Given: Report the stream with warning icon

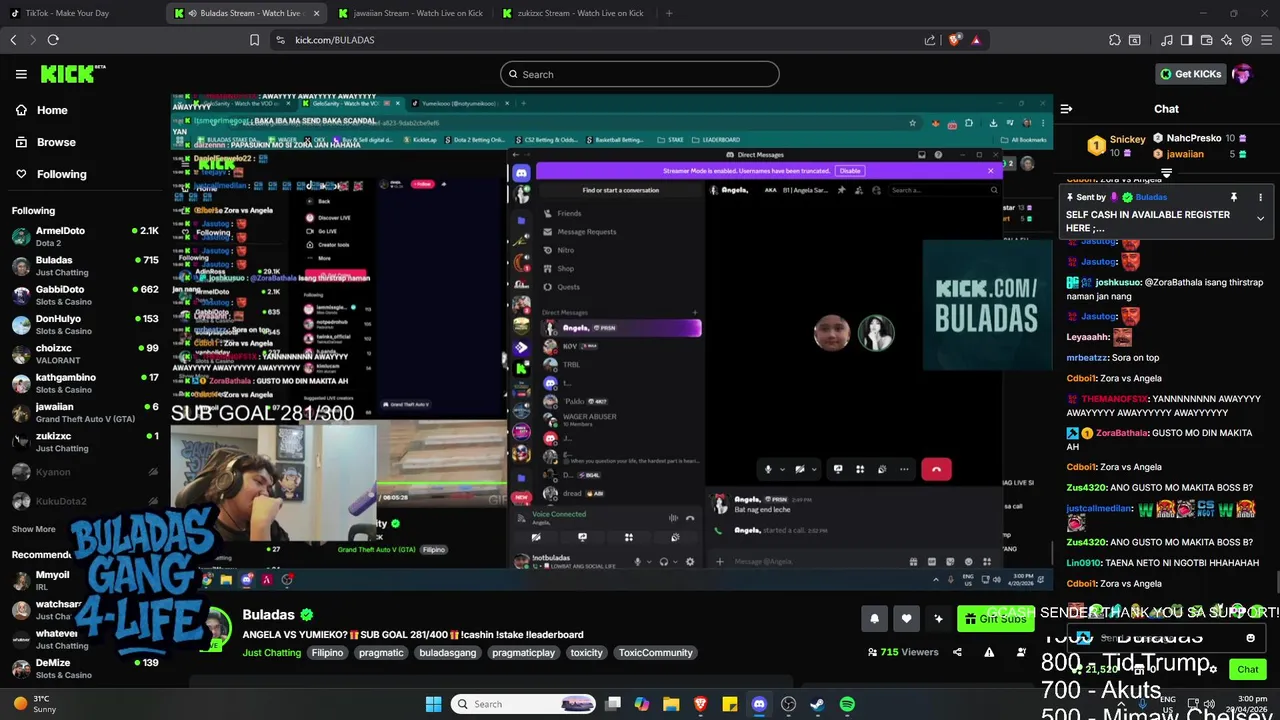Looking at the screenshot, I should (989, 652).
